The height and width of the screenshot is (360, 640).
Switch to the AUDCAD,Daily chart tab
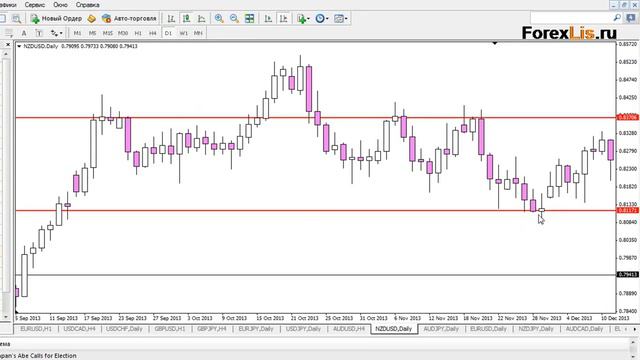coord(584,329)
